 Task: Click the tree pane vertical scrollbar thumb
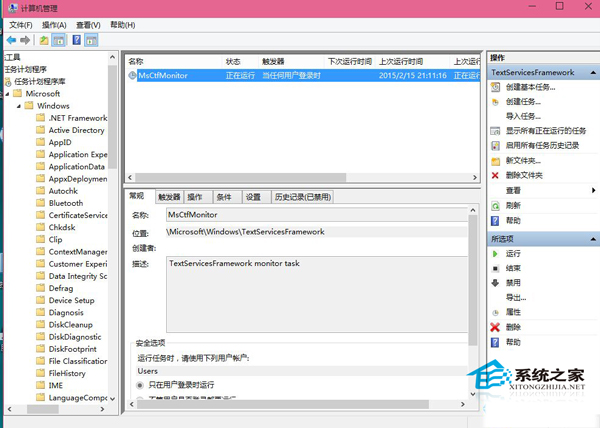pos(112,117)
